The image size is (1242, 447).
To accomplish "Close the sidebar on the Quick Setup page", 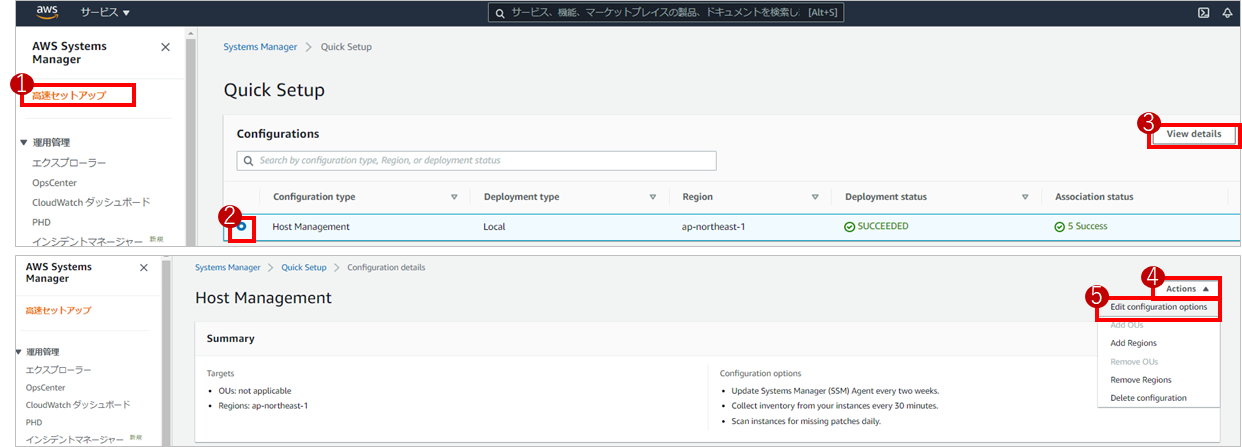I will (165, 47).
